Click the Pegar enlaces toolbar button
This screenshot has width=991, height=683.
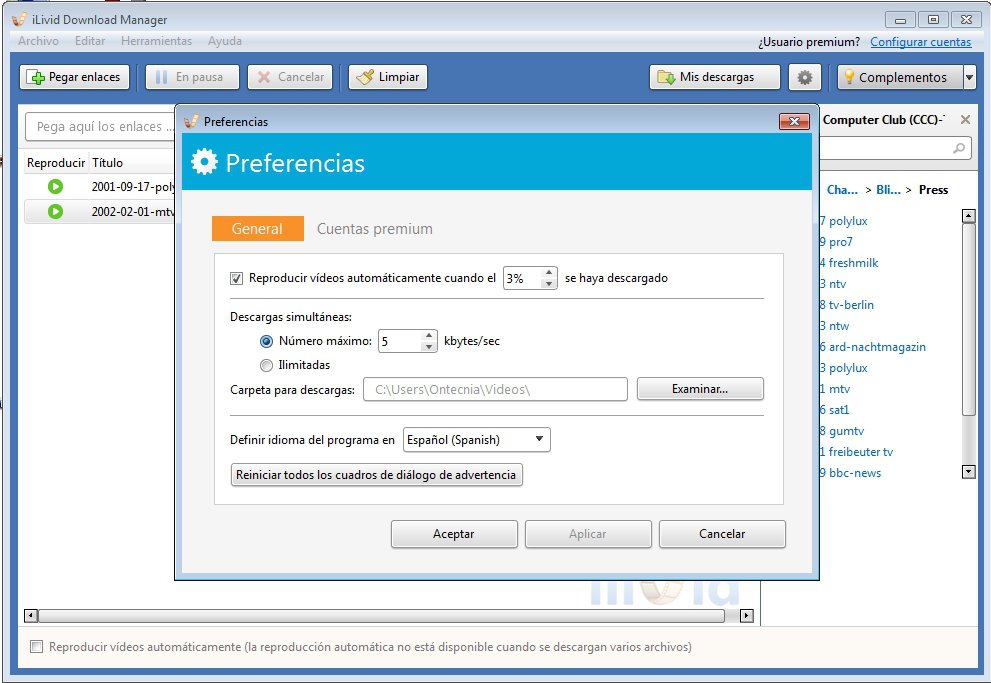click(74, 77)
